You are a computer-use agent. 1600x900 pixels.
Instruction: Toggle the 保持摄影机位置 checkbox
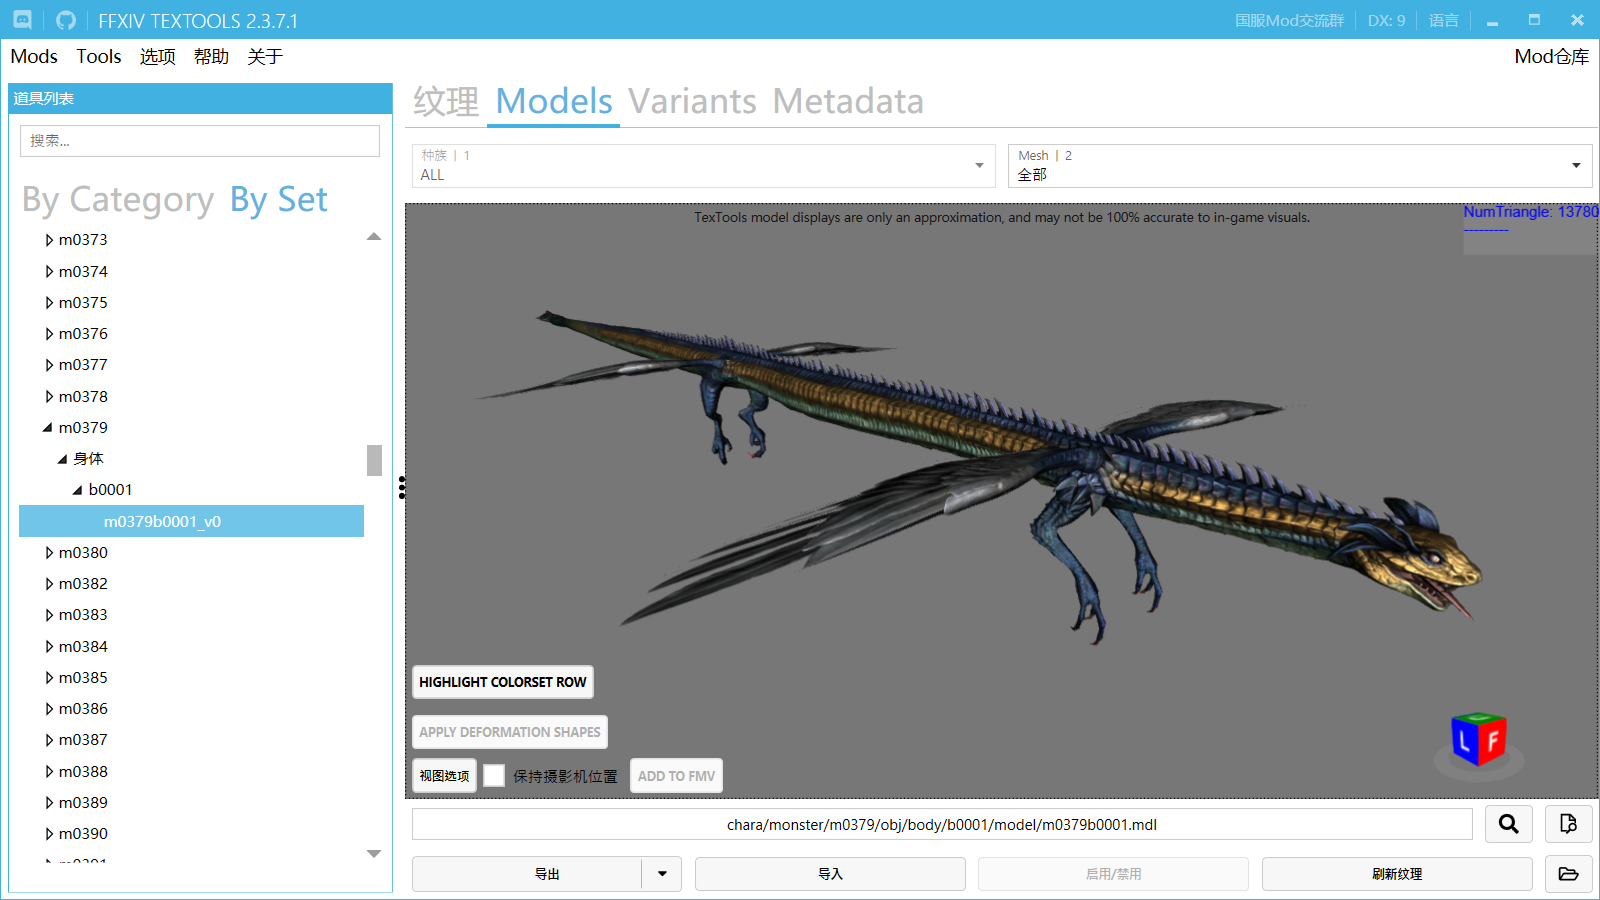(494, 776)
